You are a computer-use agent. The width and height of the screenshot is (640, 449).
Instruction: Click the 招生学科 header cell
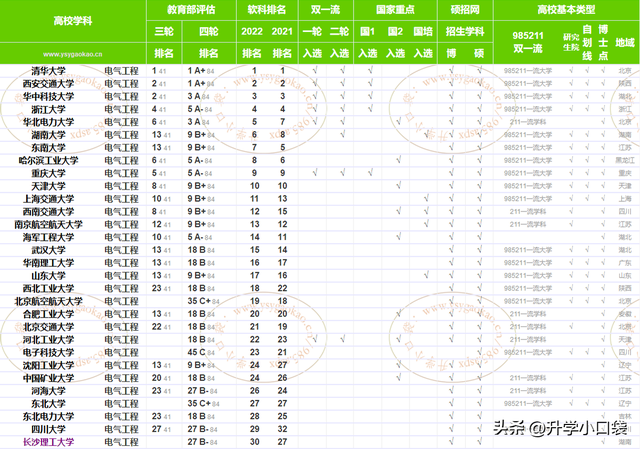465,31
